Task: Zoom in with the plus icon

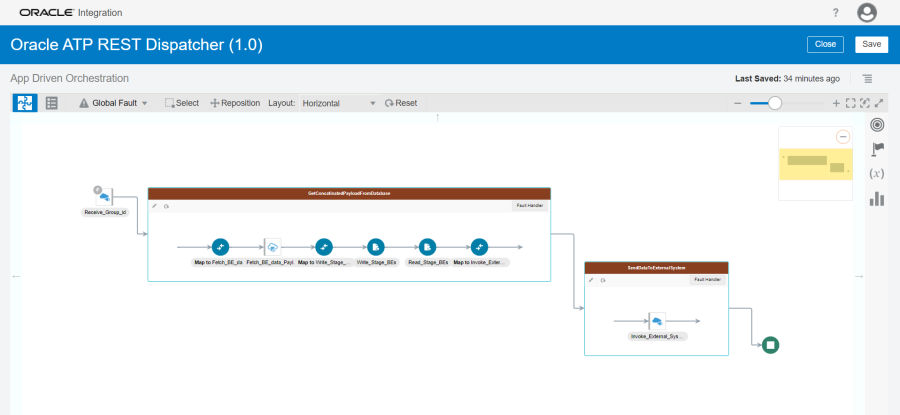Action: (836, 103)
